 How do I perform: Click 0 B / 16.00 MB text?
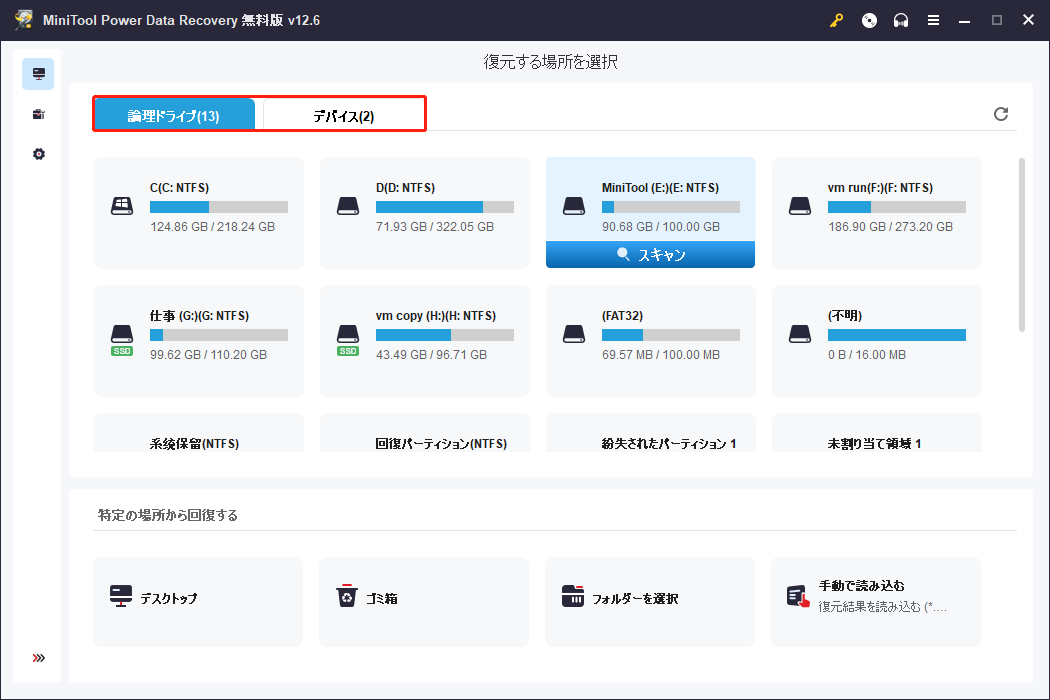pos(867,354)
